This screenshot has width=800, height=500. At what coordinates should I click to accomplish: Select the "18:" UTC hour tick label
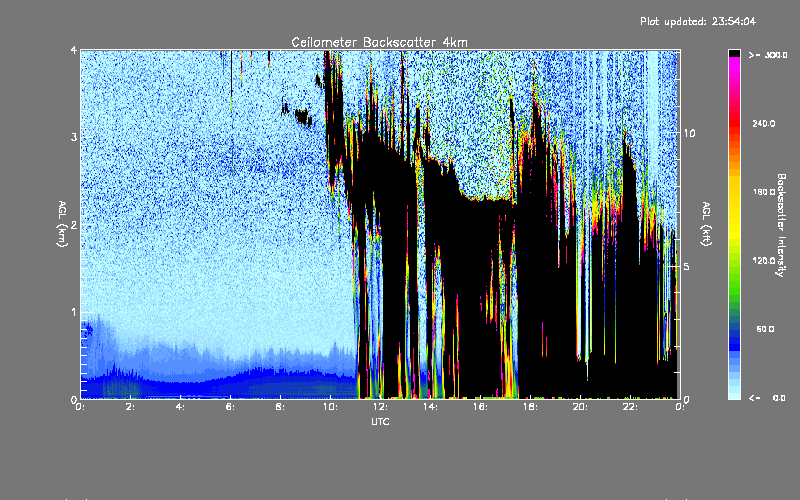tap(530, 407)
